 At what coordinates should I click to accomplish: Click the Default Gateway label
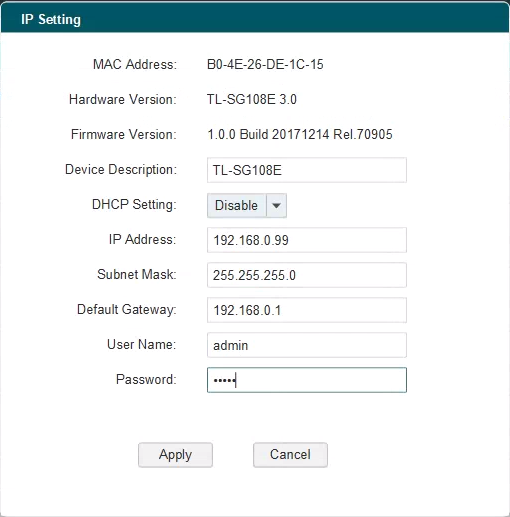click(x=127, y=309)
